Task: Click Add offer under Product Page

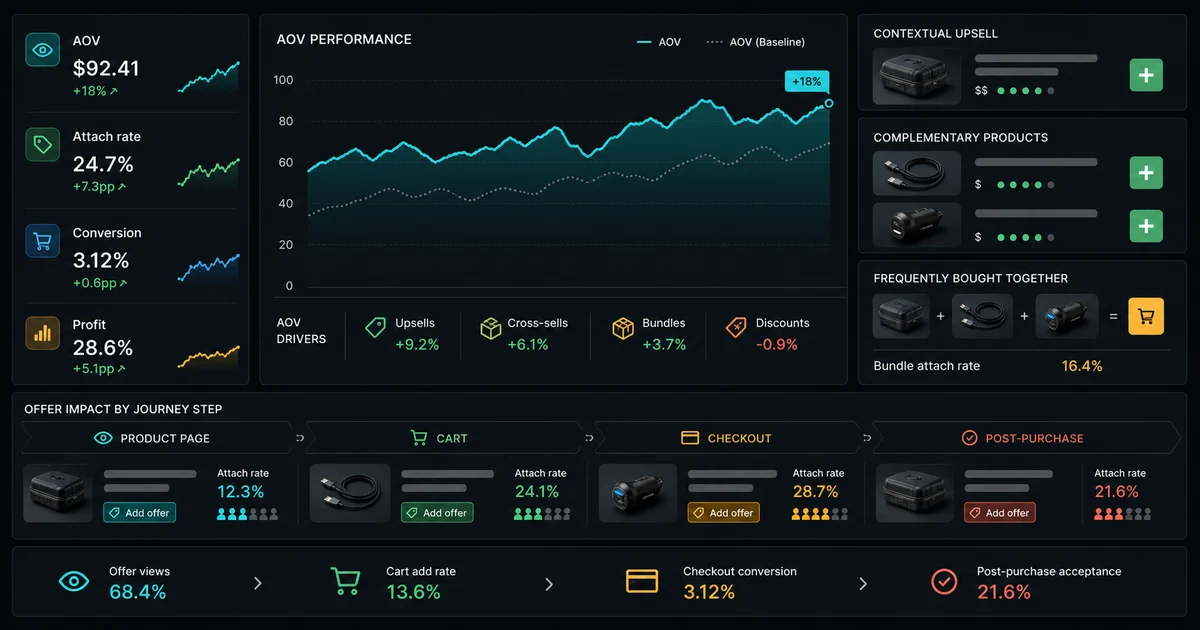Action: 139,512
